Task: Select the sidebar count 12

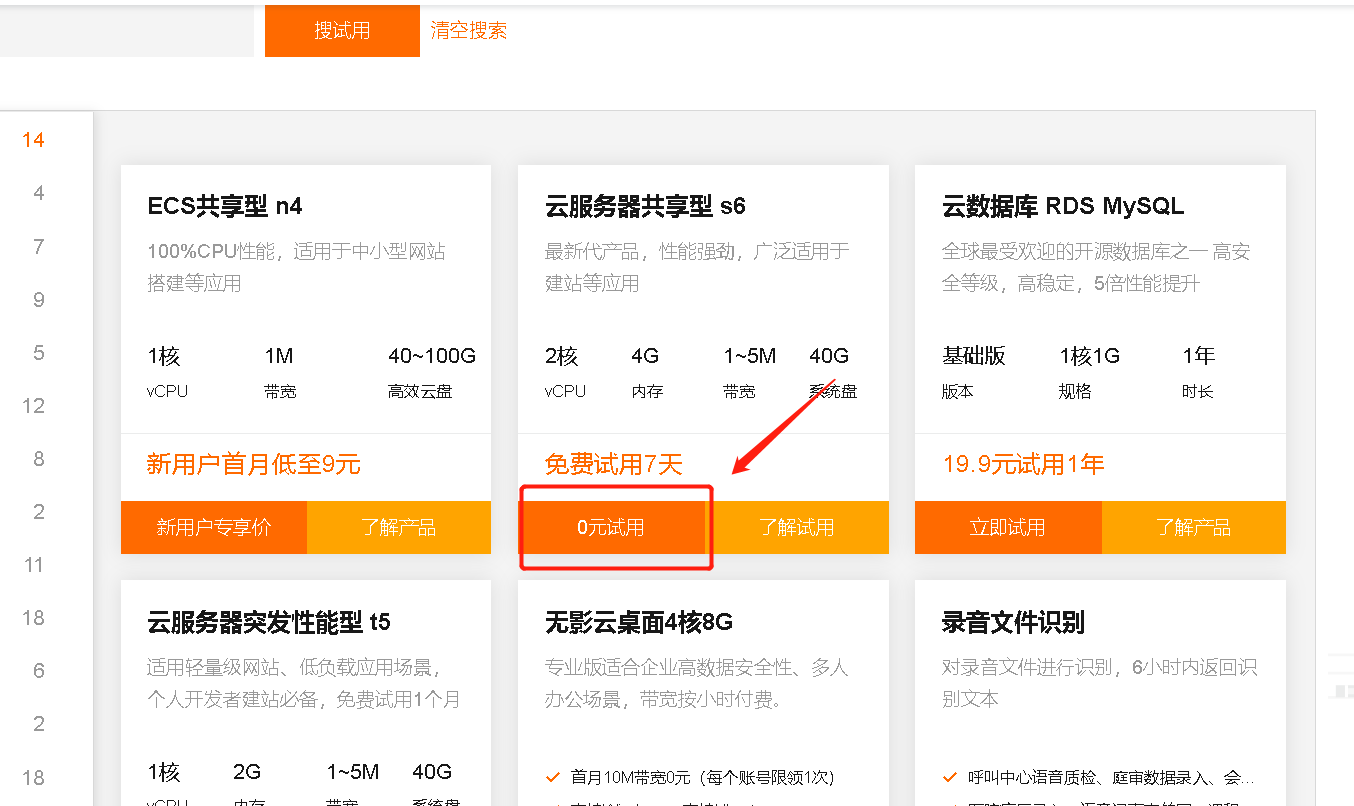Action: click(x=34, y=405)
